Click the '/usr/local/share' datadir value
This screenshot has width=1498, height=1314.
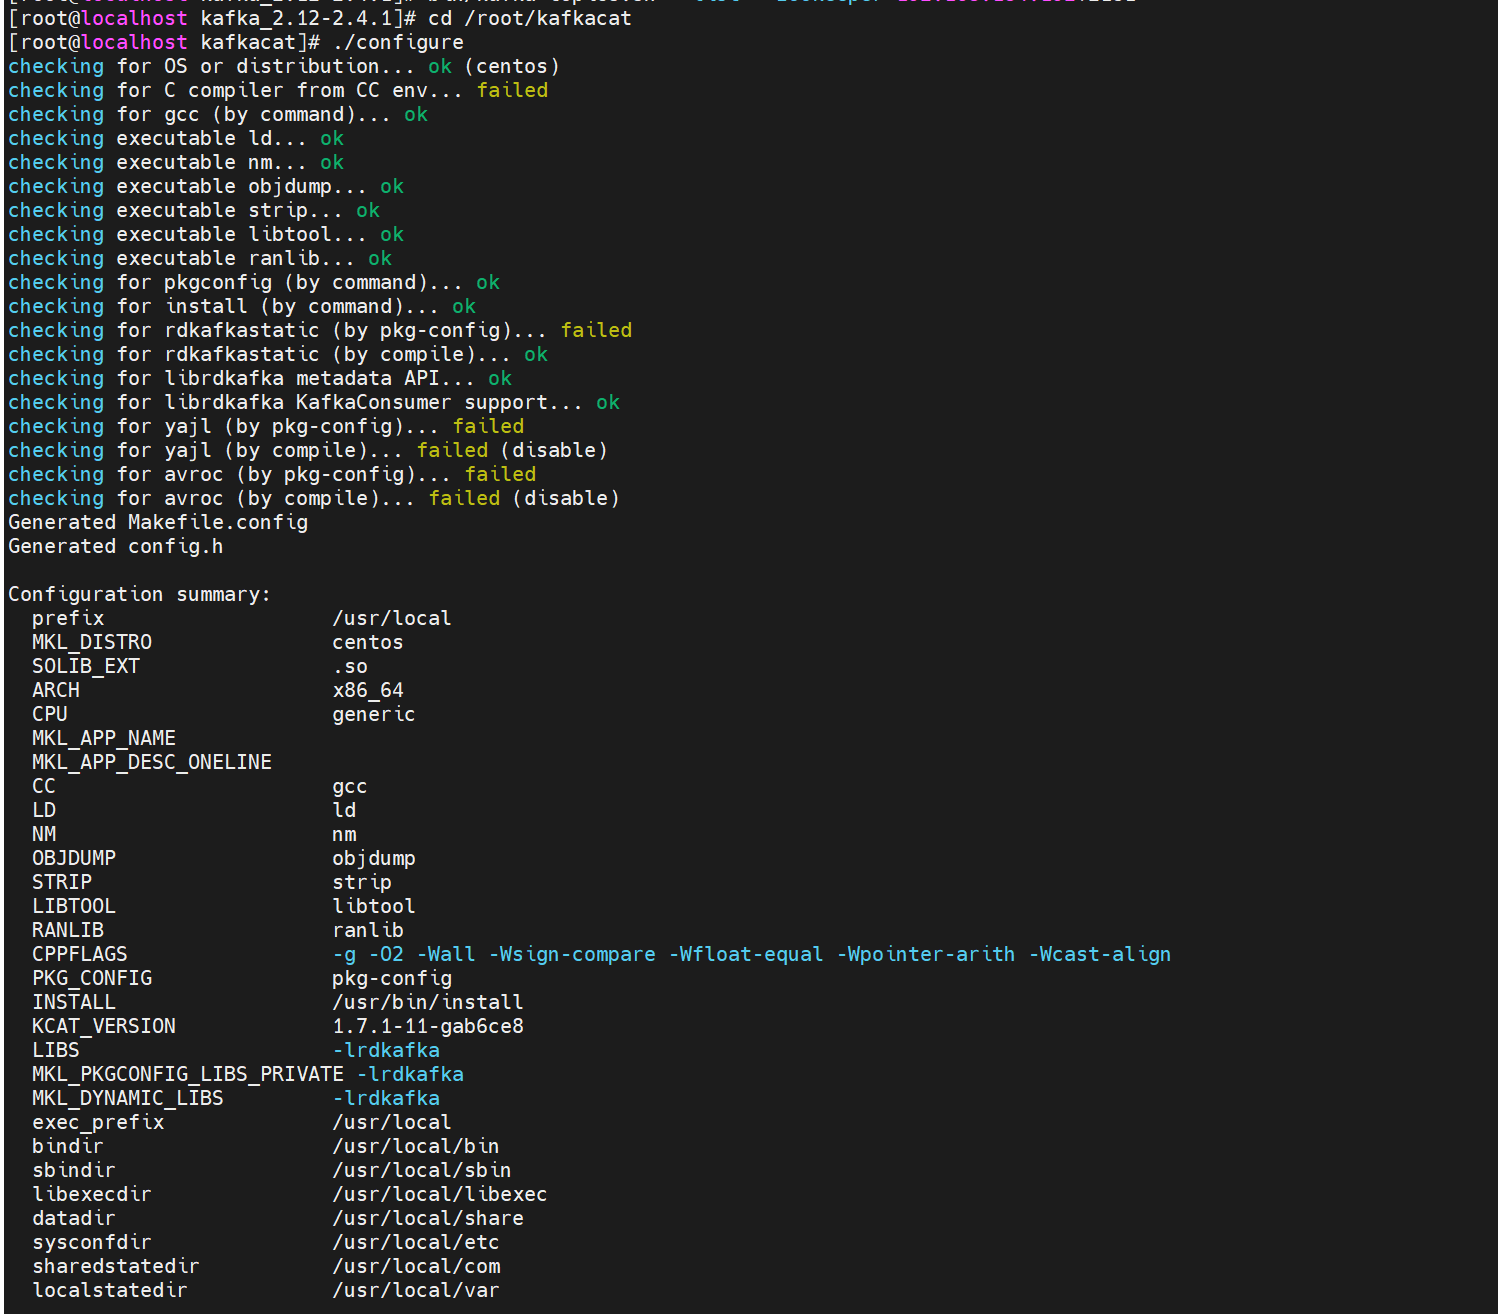tap(428, 1218)
